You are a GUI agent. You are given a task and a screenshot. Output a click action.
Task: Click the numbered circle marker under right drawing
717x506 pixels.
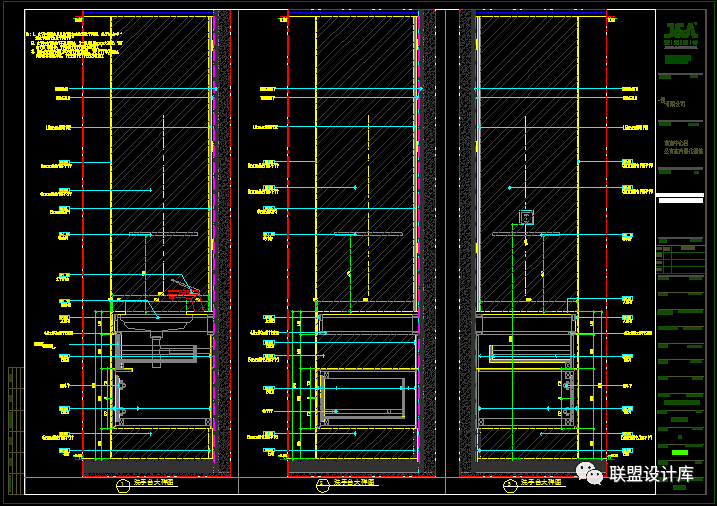[511, 485]
